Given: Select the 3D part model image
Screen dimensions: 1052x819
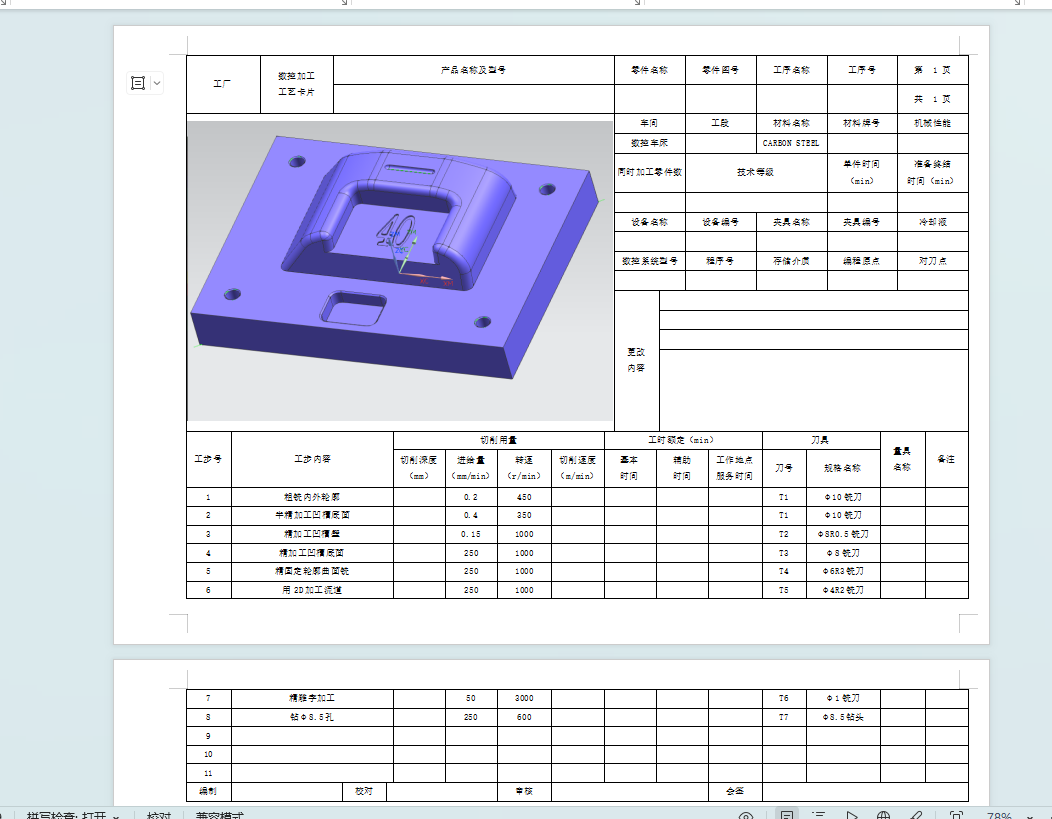Looking at the screenshot, I should 401,271.
